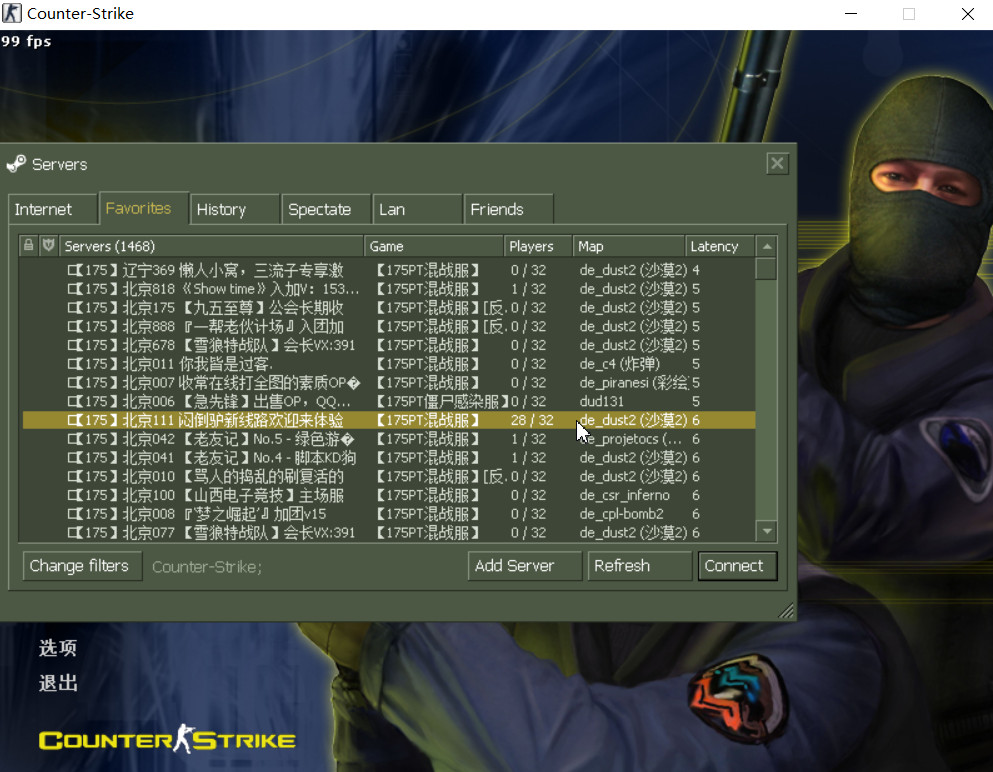The image size is (993, 772).
Task: Click the Counter-Strike logo at bottom left
Action: coord(166,740)
